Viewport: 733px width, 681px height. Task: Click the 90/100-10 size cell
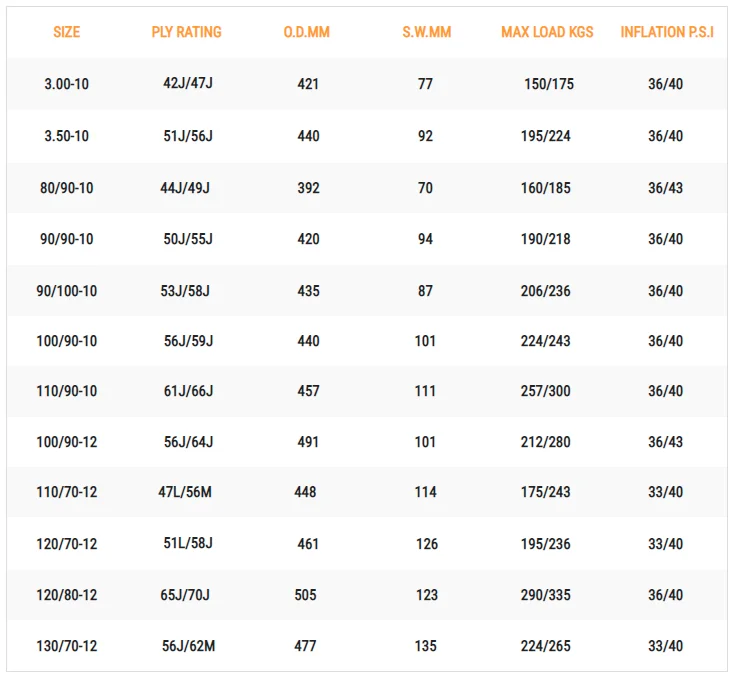[66, 291]
